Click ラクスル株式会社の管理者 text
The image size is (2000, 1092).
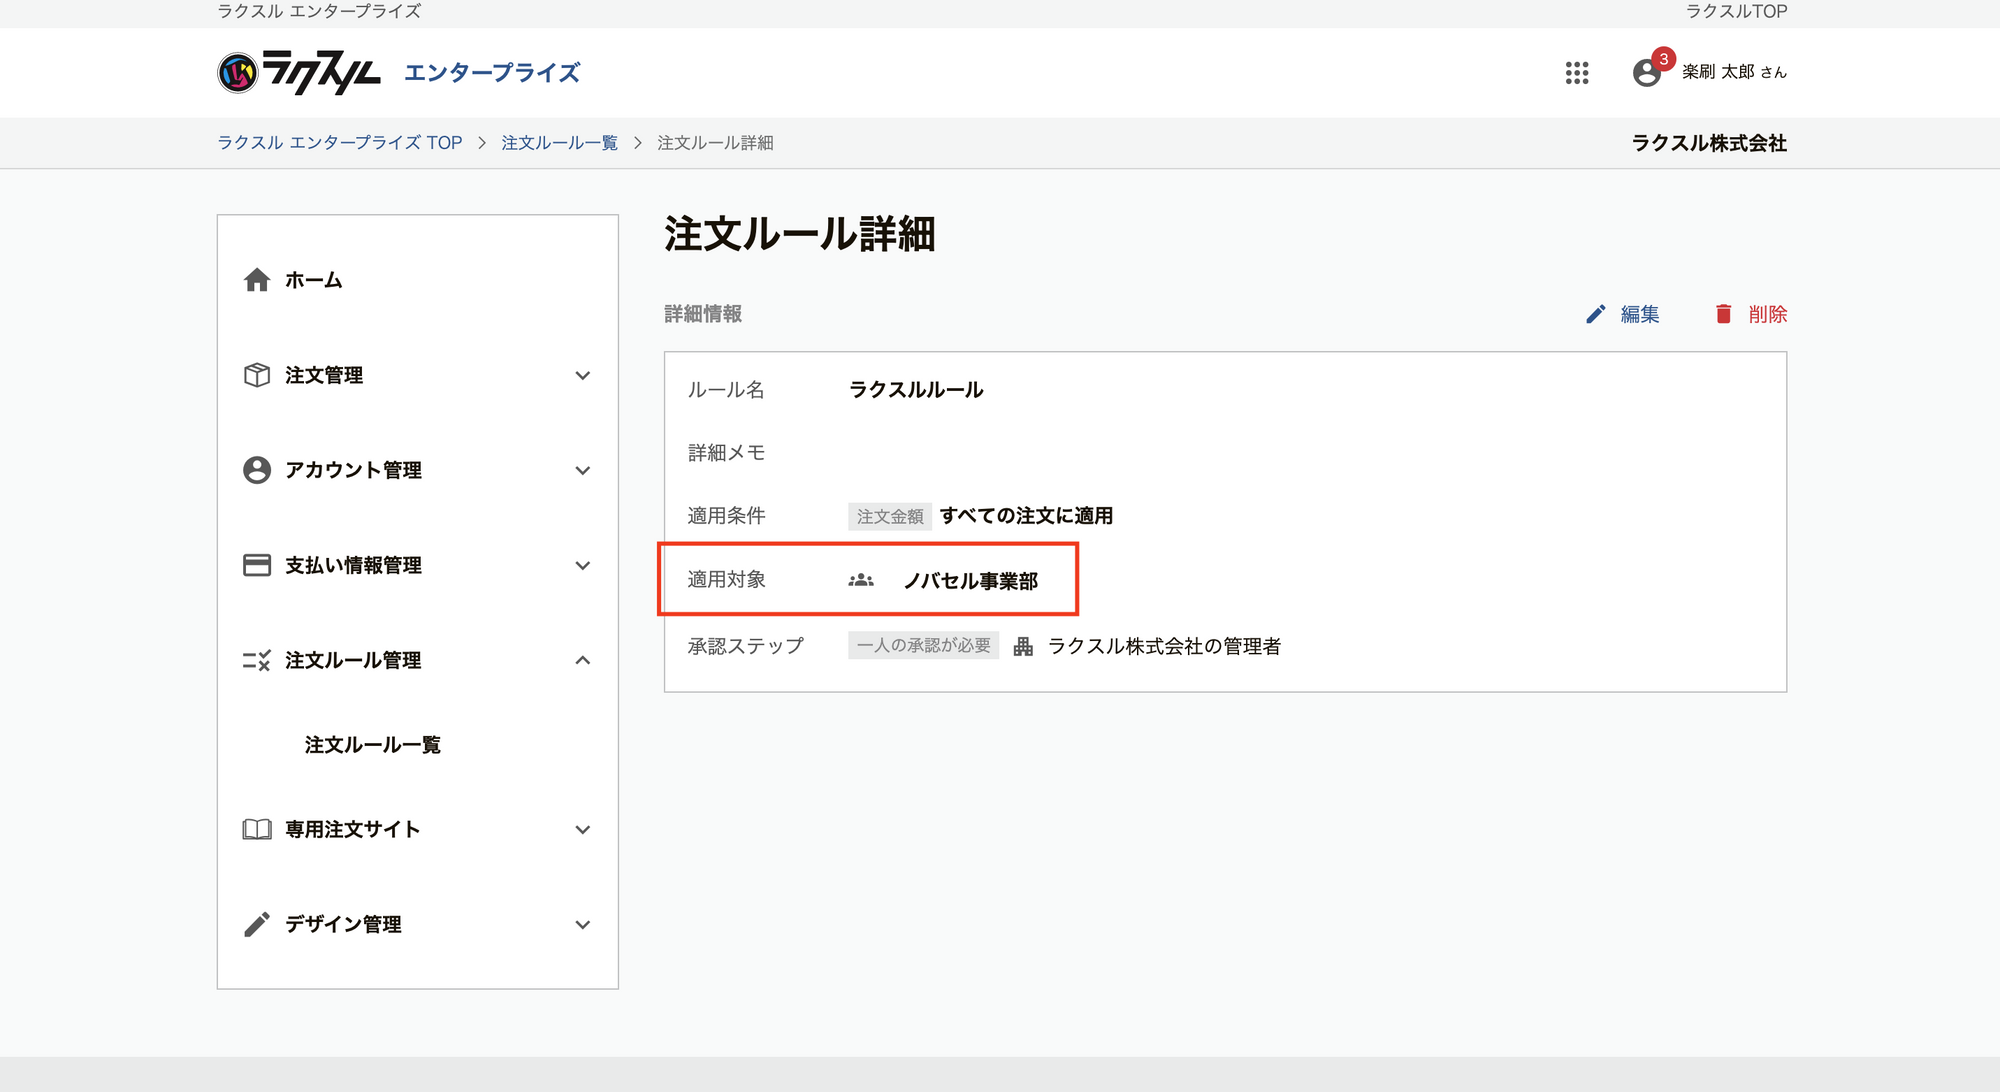(1164, 646)
